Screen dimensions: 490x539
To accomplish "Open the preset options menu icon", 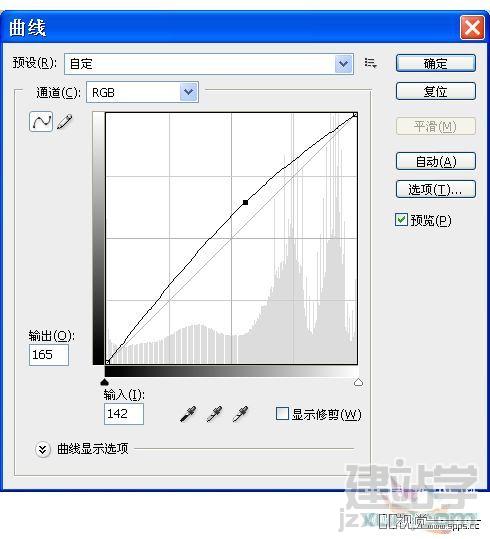I will 370,63.
